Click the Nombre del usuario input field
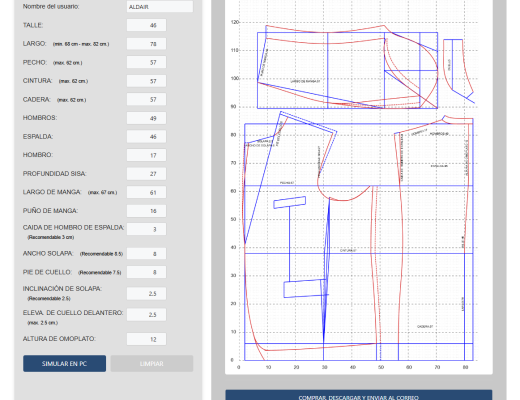 tap(160, 7)
